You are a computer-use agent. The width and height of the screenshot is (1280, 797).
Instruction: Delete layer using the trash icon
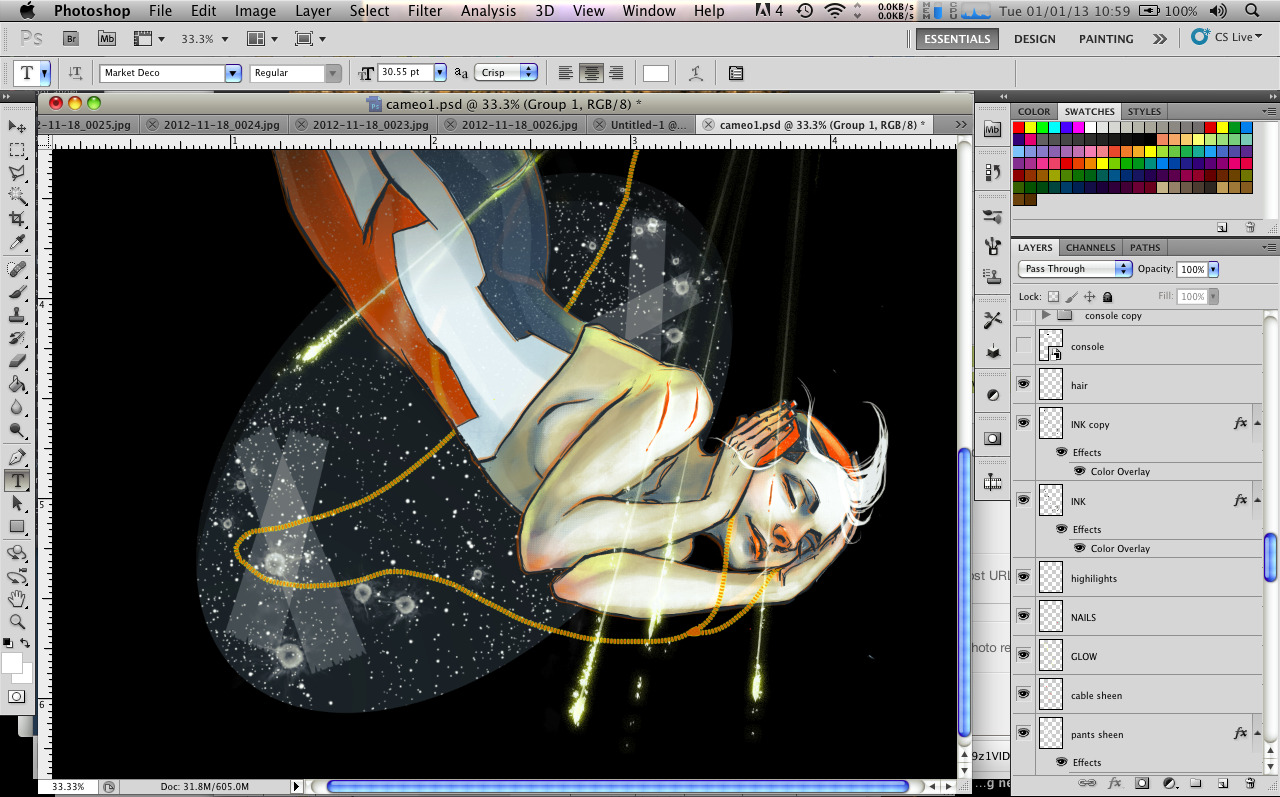click(x=1250, y=783)
